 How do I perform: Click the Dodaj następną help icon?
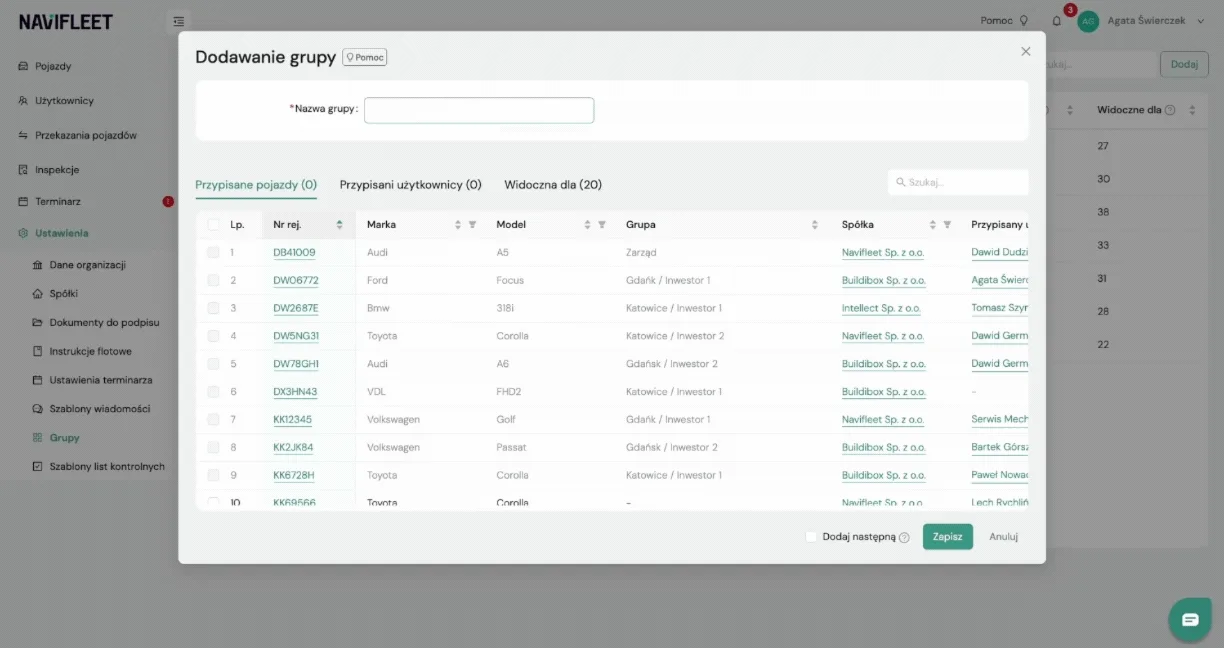coord(904,538)
